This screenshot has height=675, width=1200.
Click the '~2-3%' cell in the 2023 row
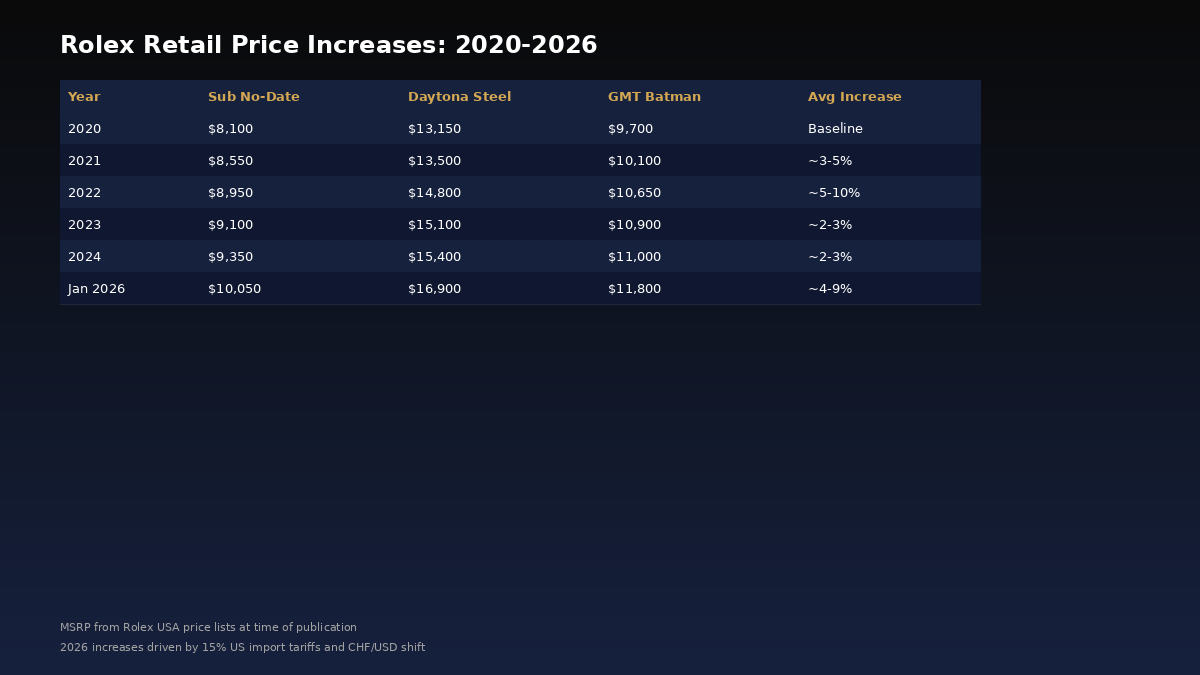(x=830, y=225)
